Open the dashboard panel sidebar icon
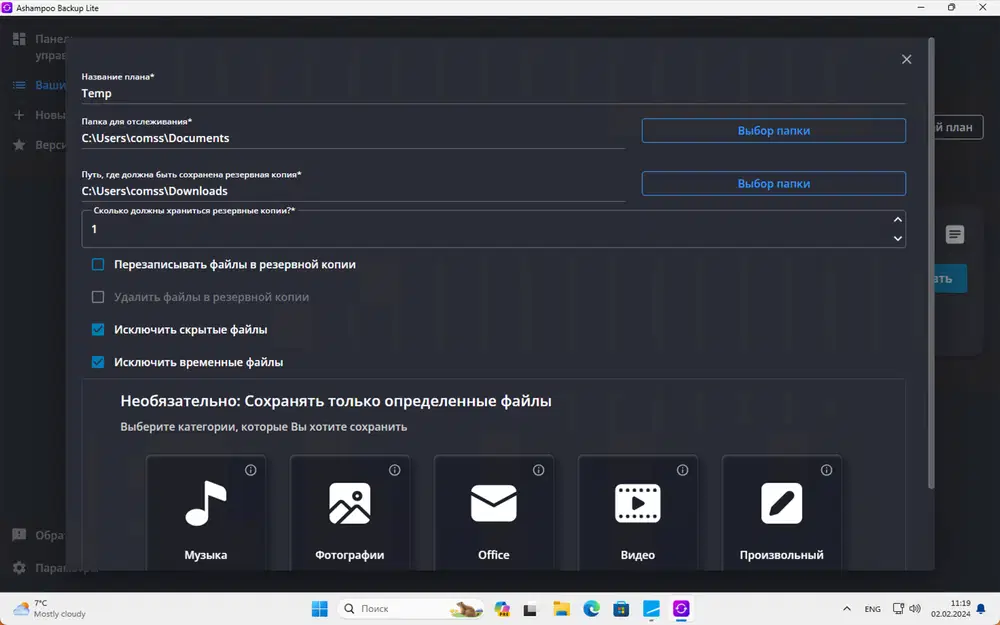Viewport: 1000px width, 625px height. [x=19, y=39]
